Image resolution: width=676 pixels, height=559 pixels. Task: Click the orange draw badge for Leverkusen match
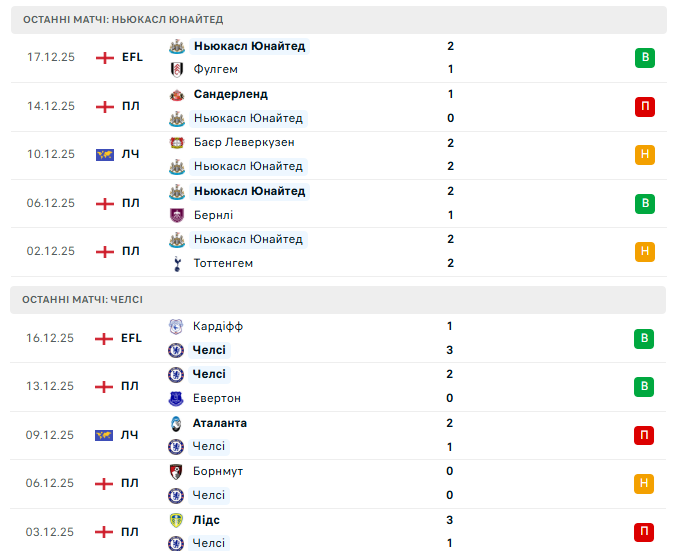[x=645, y=155]
